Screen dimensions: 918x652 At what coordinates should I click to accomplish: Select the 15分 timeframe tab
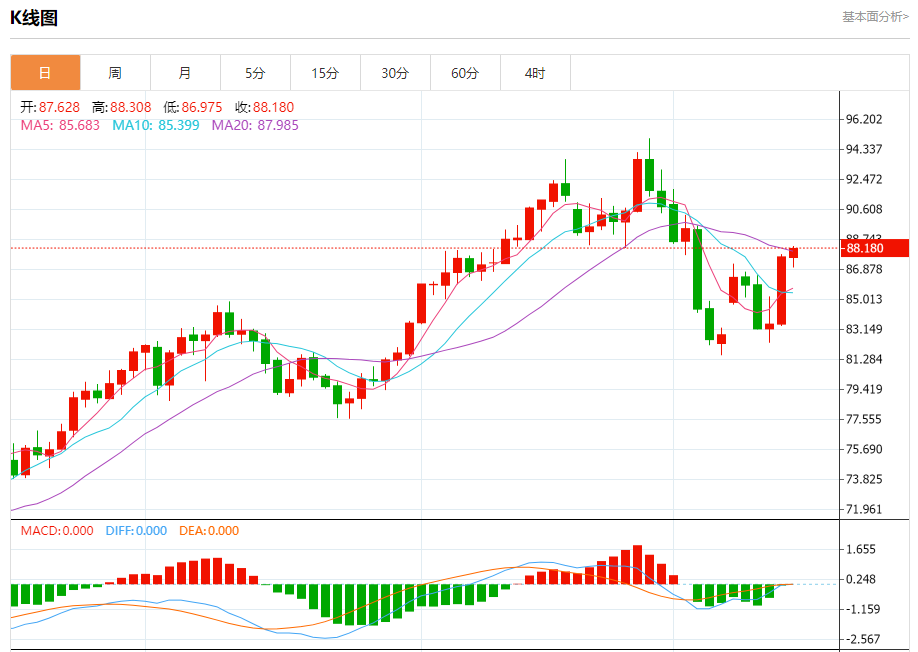tap(325, 73)
